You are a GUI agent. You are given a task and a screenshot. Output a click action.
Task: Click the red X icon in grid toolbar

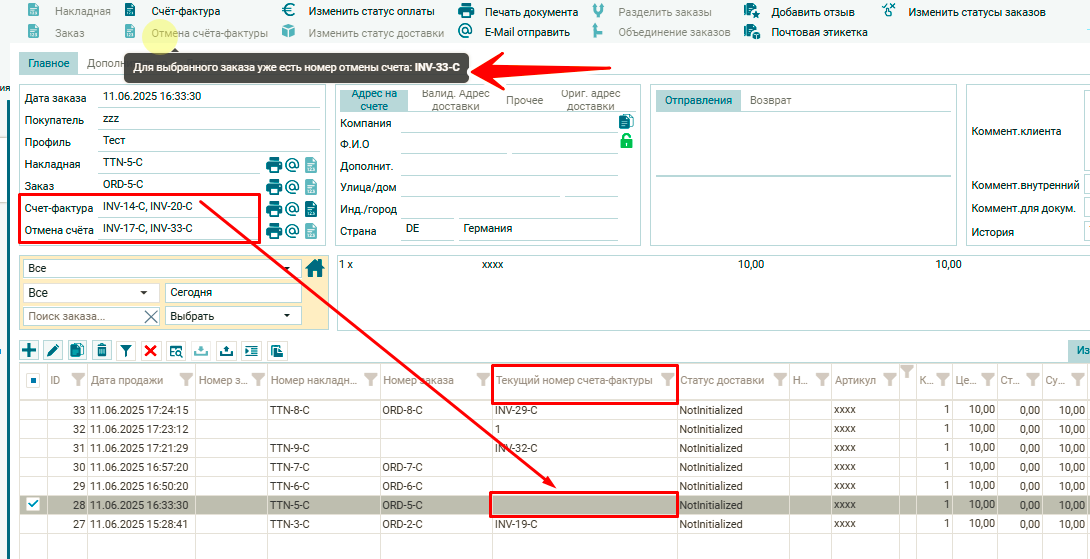click(150, 350)
